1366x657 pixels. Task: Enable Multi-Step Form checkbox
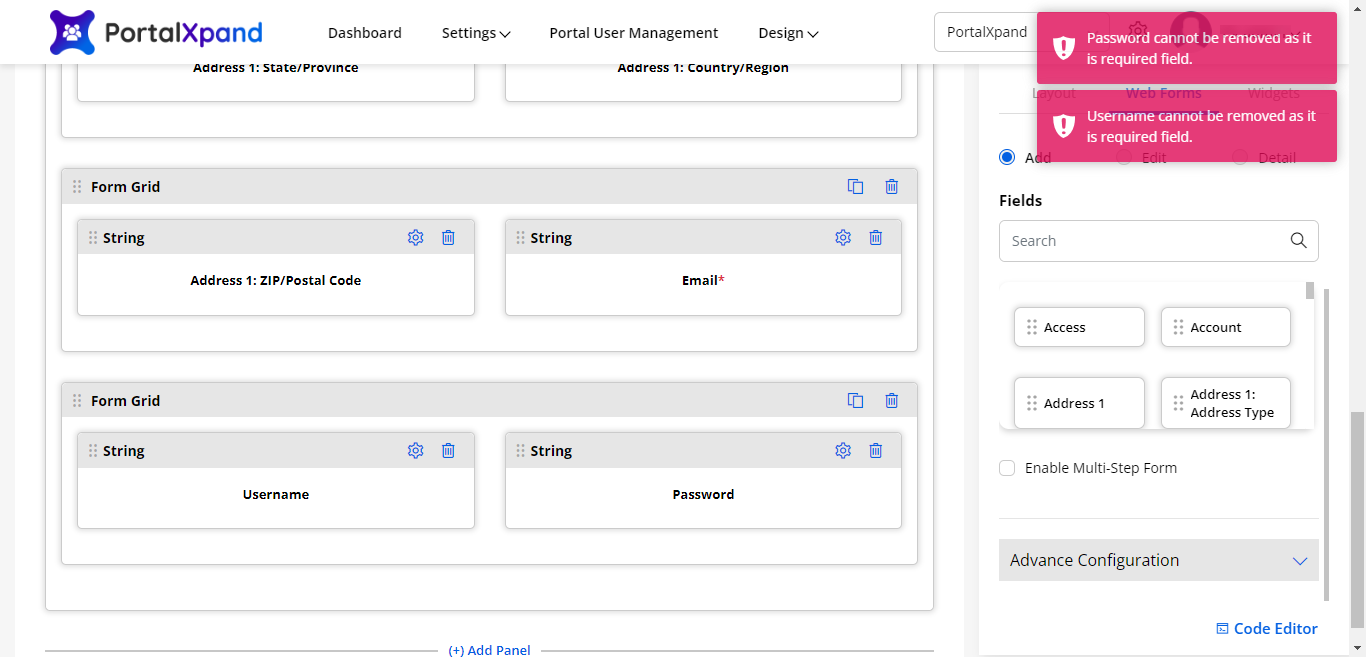coord(1007,468)
